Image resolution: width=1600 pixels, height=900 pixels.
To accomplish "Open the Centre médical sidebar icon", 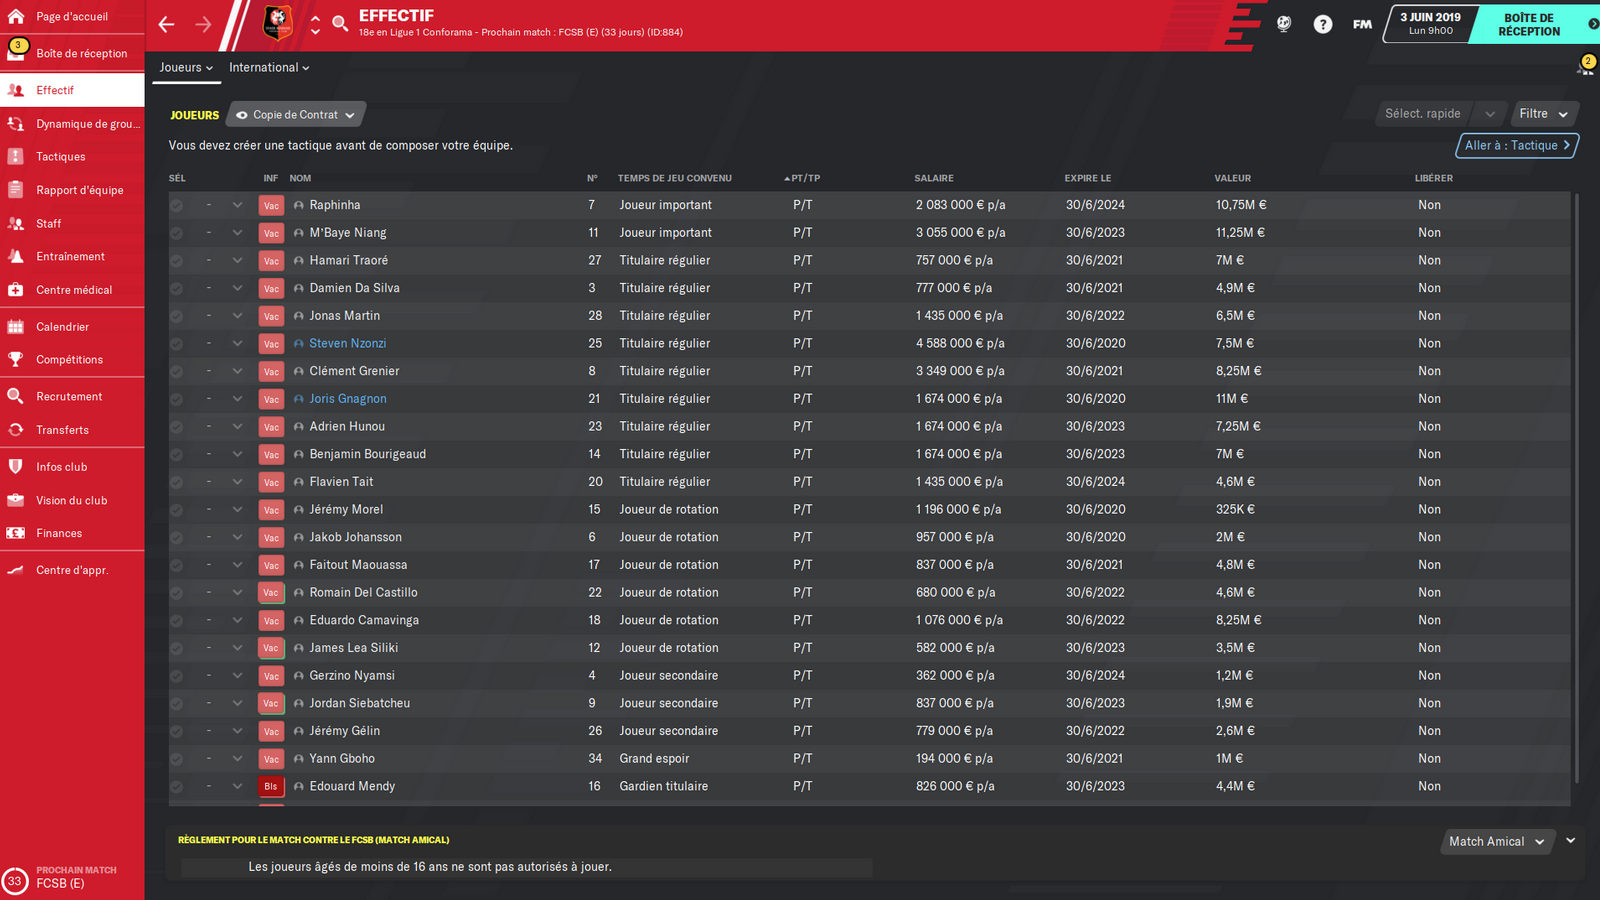I will pos(16,290).
